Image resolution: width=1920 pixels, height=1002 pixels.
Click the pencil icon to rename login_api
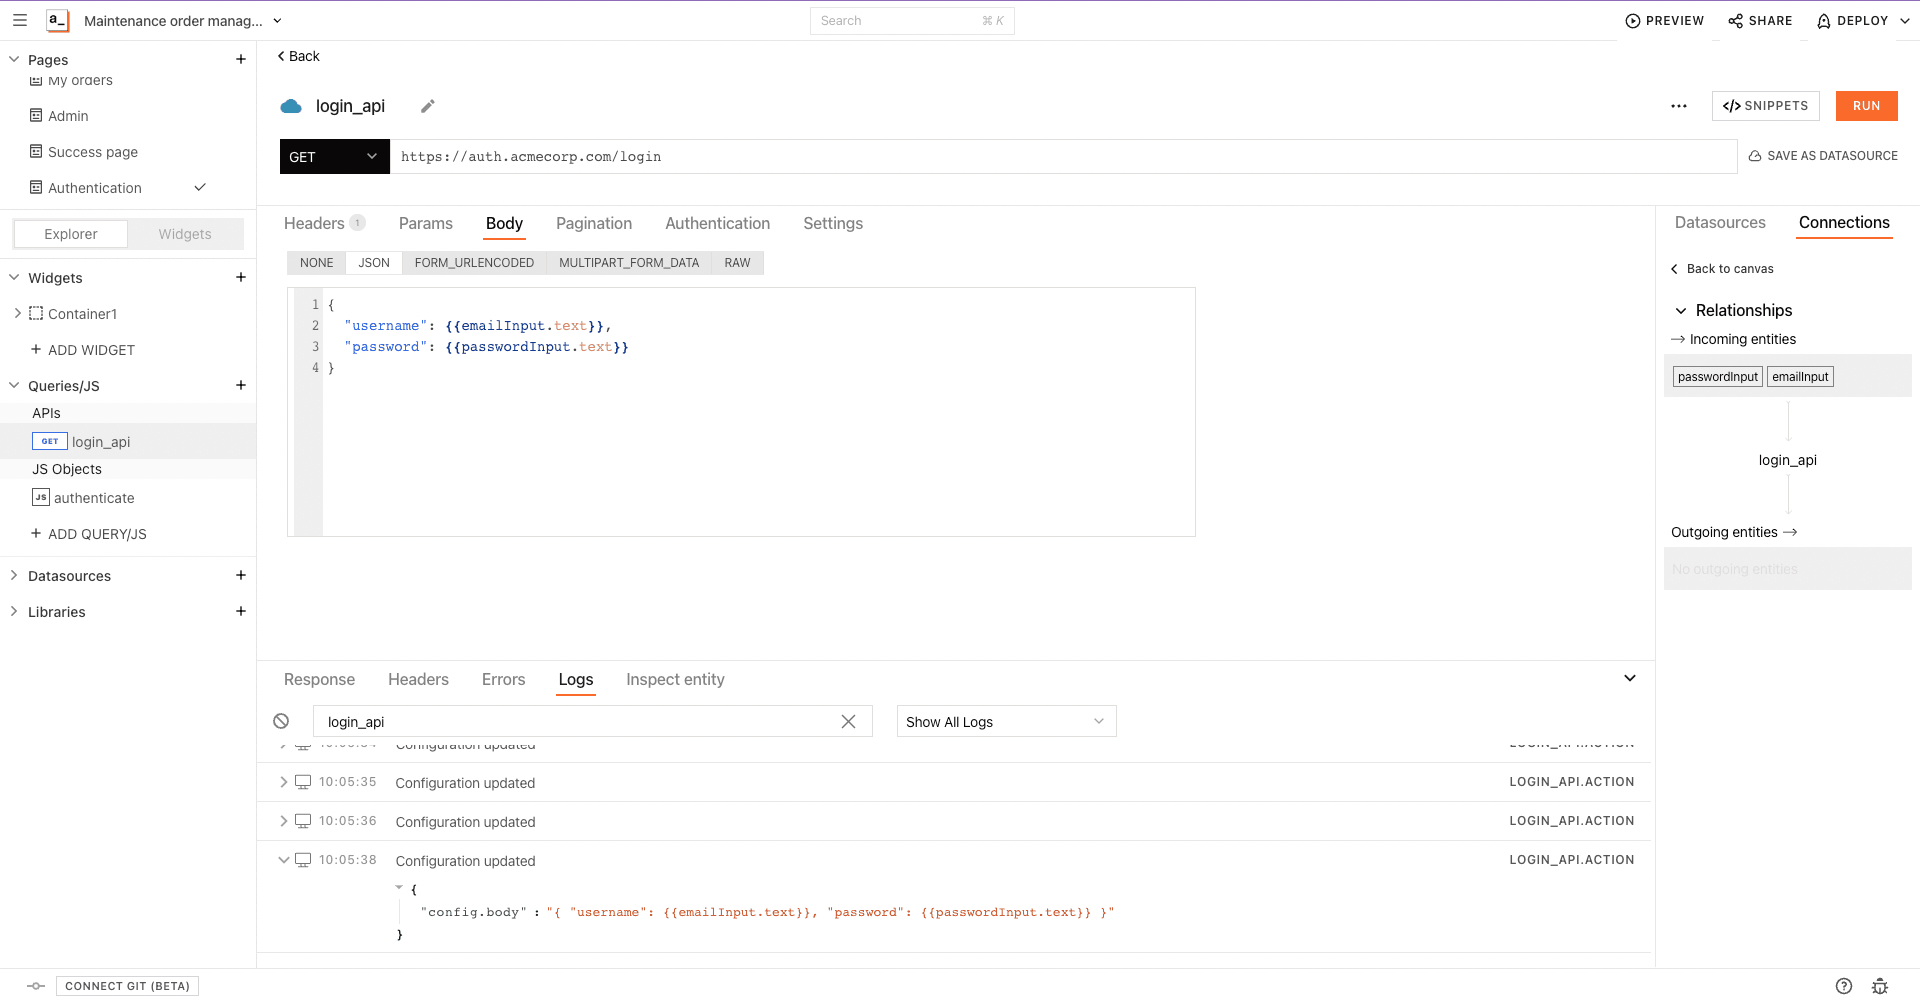coord(428,106)
